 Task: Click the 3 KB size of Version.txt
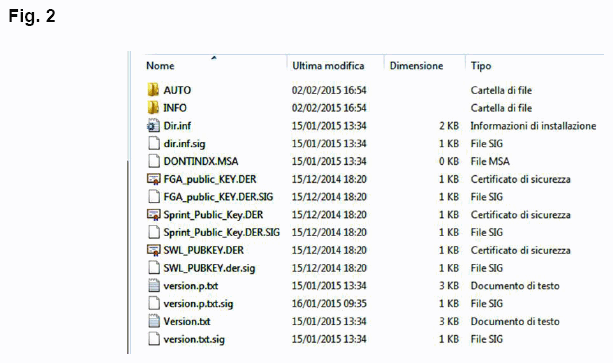(x=449, y=322)
